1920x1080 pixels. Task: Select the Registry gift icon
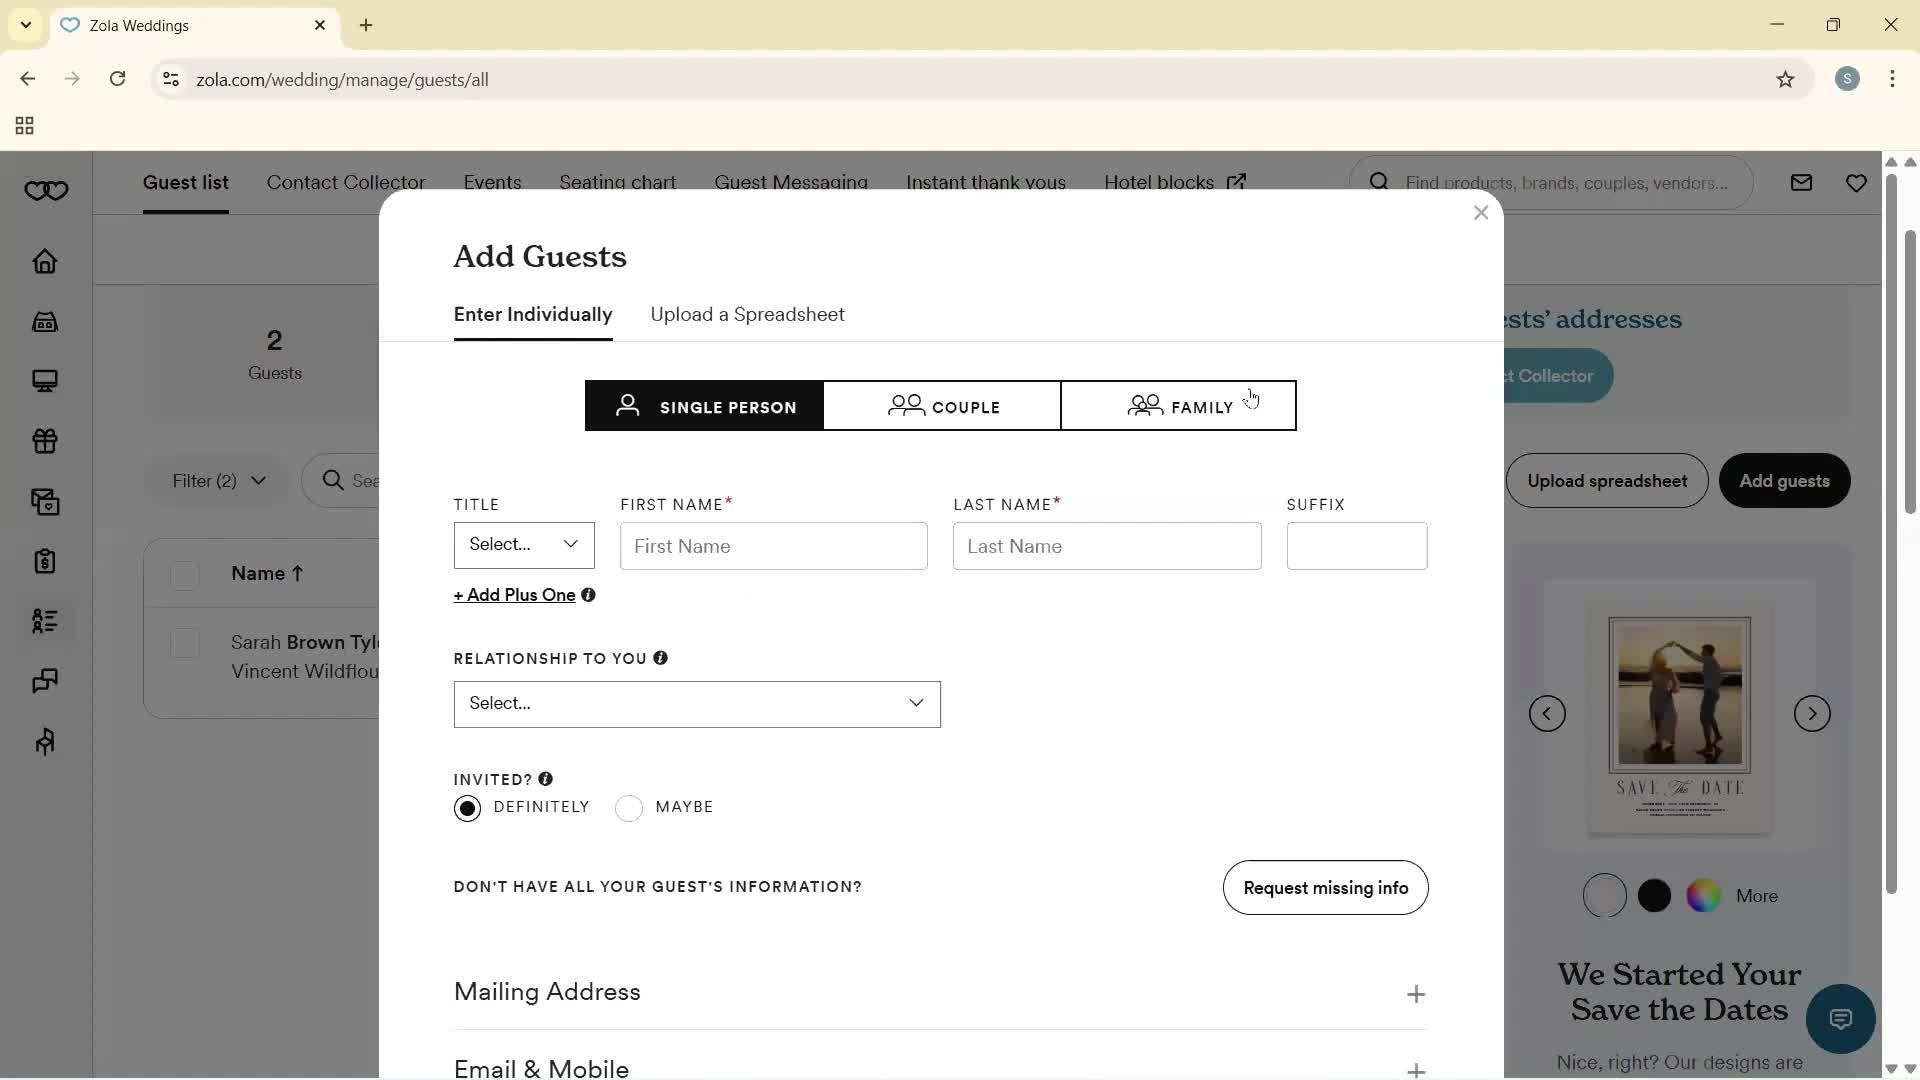(x=46, y=441)
